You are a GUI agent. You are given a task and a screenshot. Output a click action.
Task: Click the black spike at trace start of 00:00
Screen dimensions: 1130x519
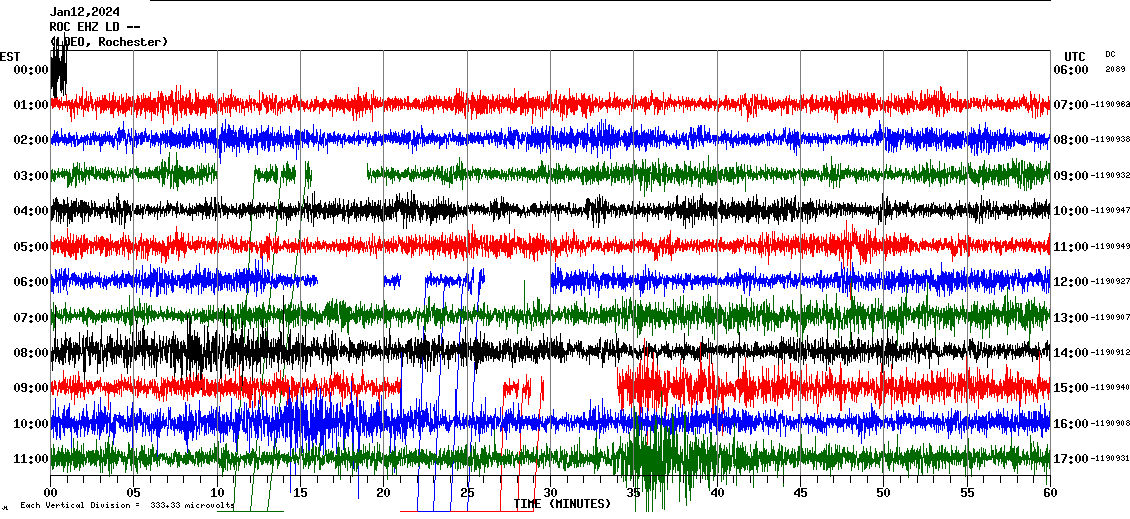click(x=58, y=72)
